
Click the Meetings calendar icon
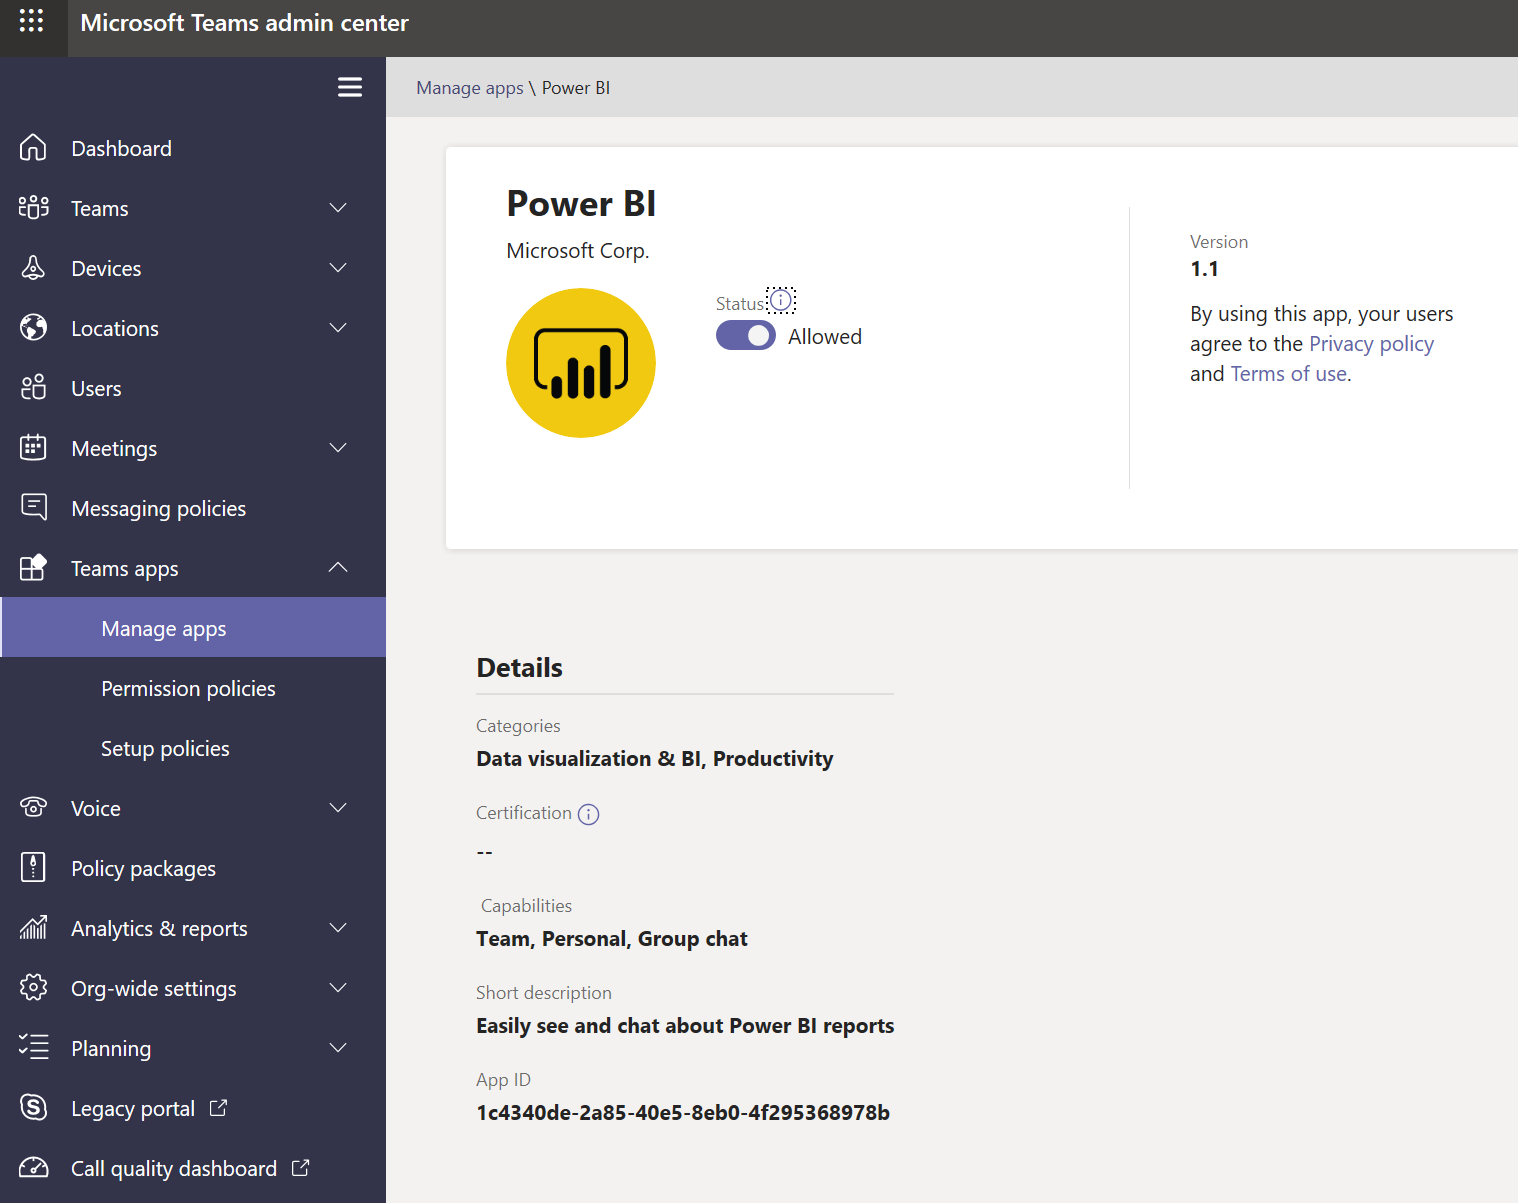tap(33, 448)
